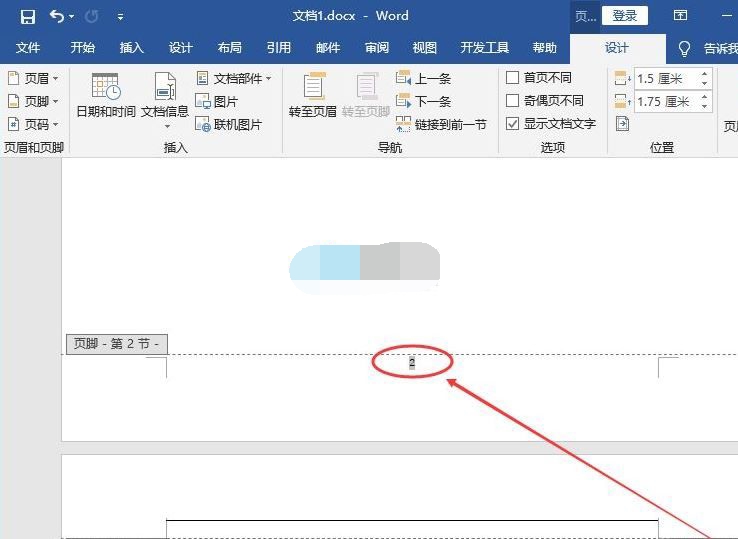Click the Login (登录) button
This screenshot has width=738, height=539.
(x=625, y=16)
